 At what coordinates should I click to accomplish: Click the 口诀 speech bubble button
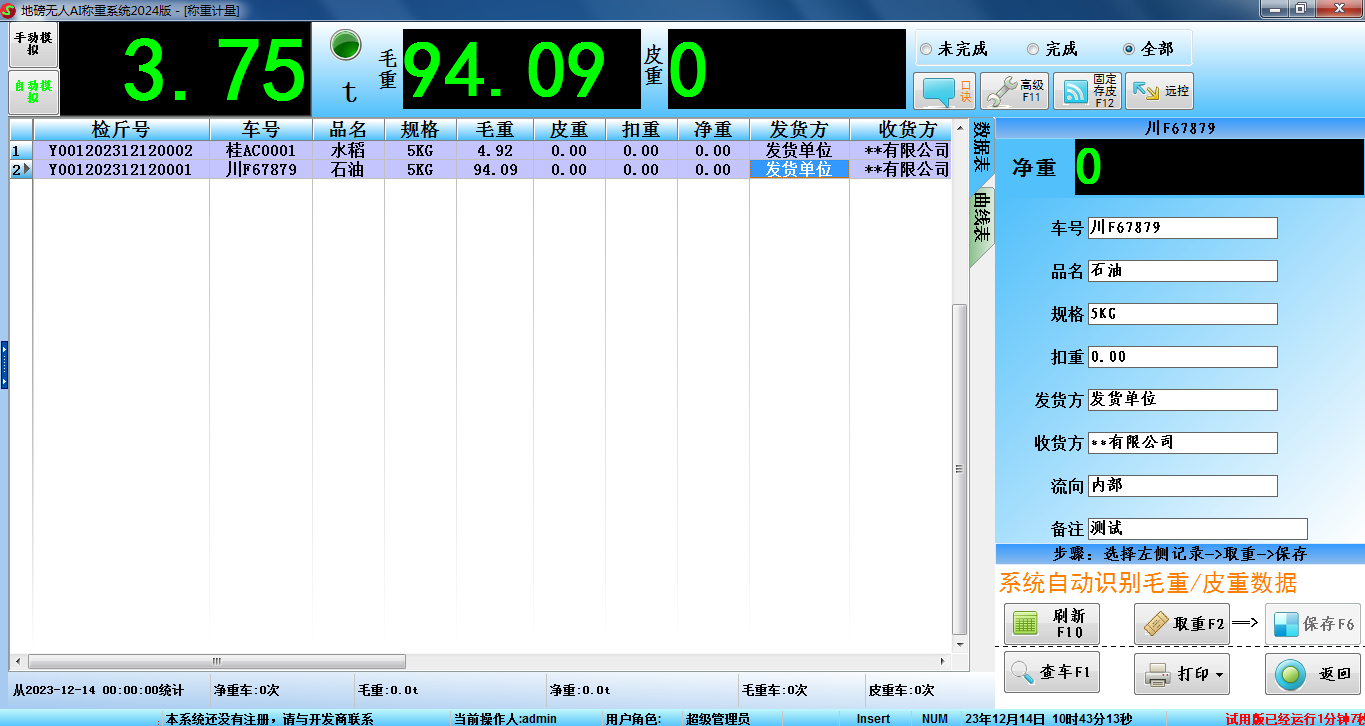(945, 91)
